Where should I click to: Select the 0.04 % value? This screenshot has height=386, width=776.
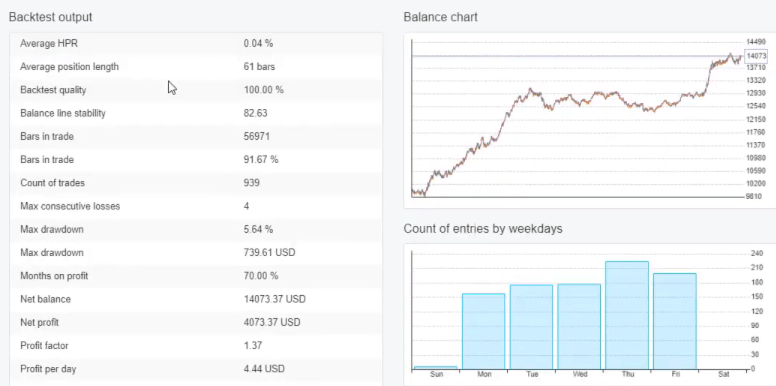point(258,44)
